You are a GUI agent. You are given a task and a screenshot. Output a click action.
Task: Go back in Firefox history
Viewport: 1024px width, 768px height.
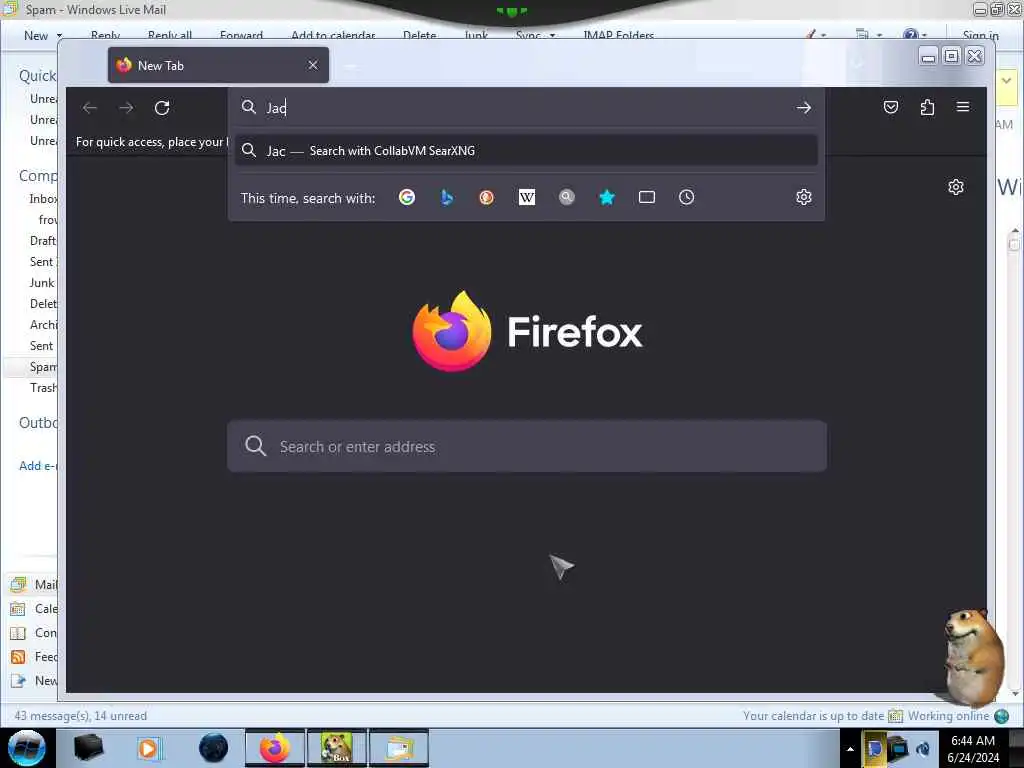pos(90,108)
